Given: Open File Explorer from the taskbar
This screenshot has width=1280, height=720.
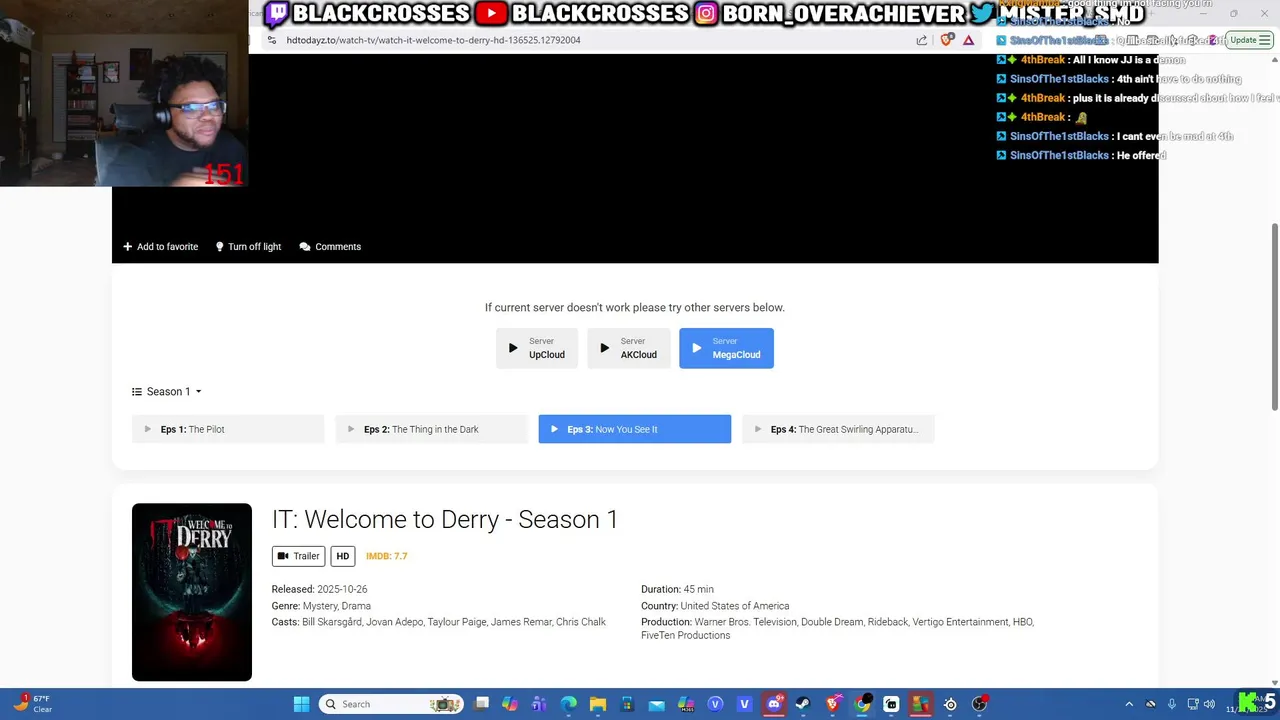Looking at the screenshot, I should (598, 704).
